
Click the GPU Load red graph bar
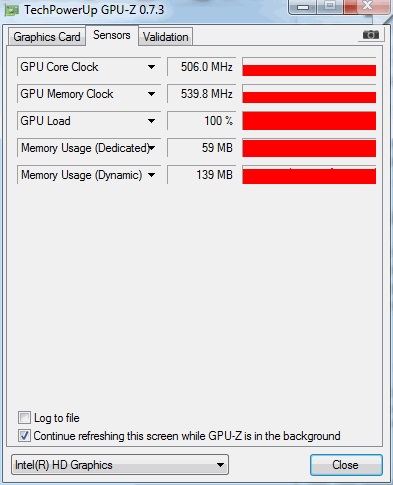click(x=309, y=121)
